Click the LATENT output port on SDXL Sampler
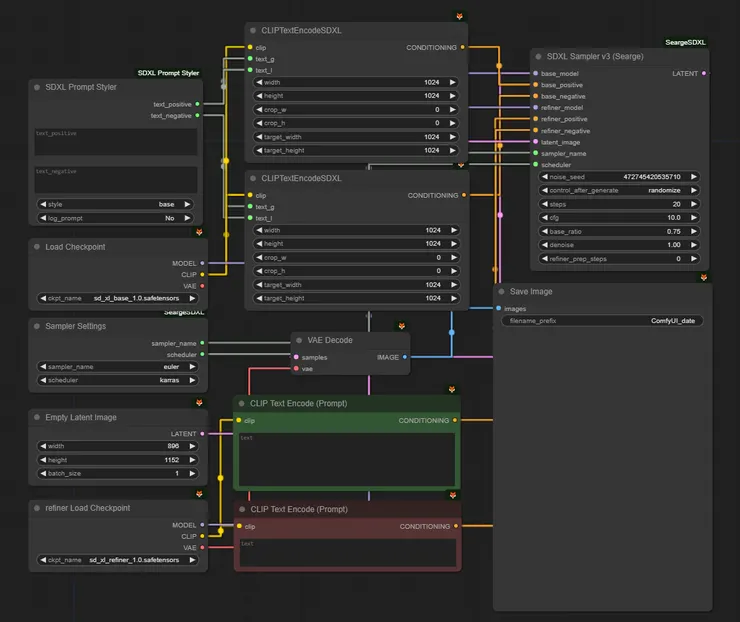The height and width of the screenshot is (622, 740). coord(704,73)
